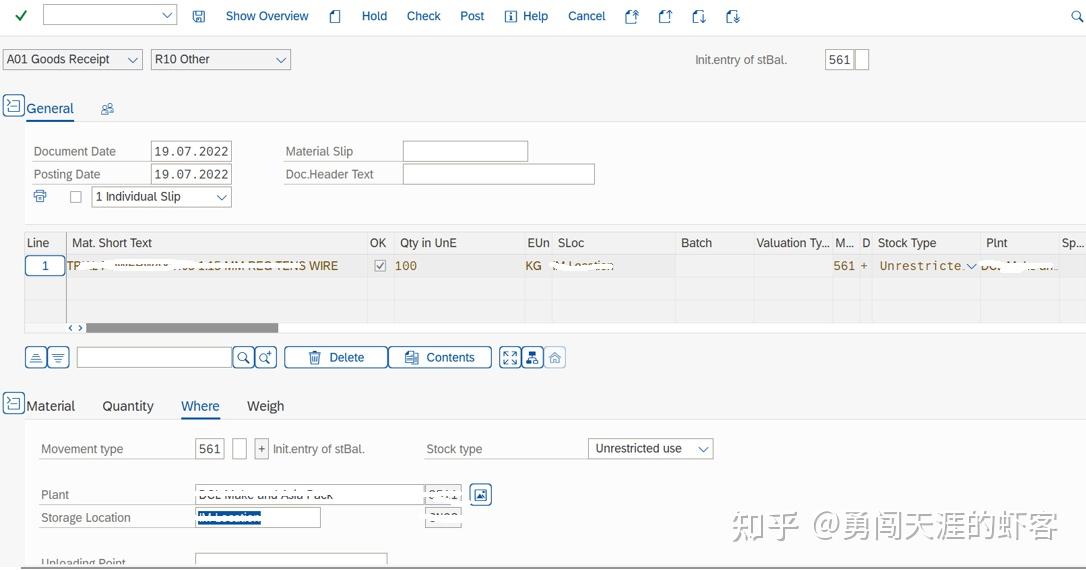Open the R10 Other dropdown
This screenshot has height=570, width=1086.
pyautogui.click(x=221, y=60)
